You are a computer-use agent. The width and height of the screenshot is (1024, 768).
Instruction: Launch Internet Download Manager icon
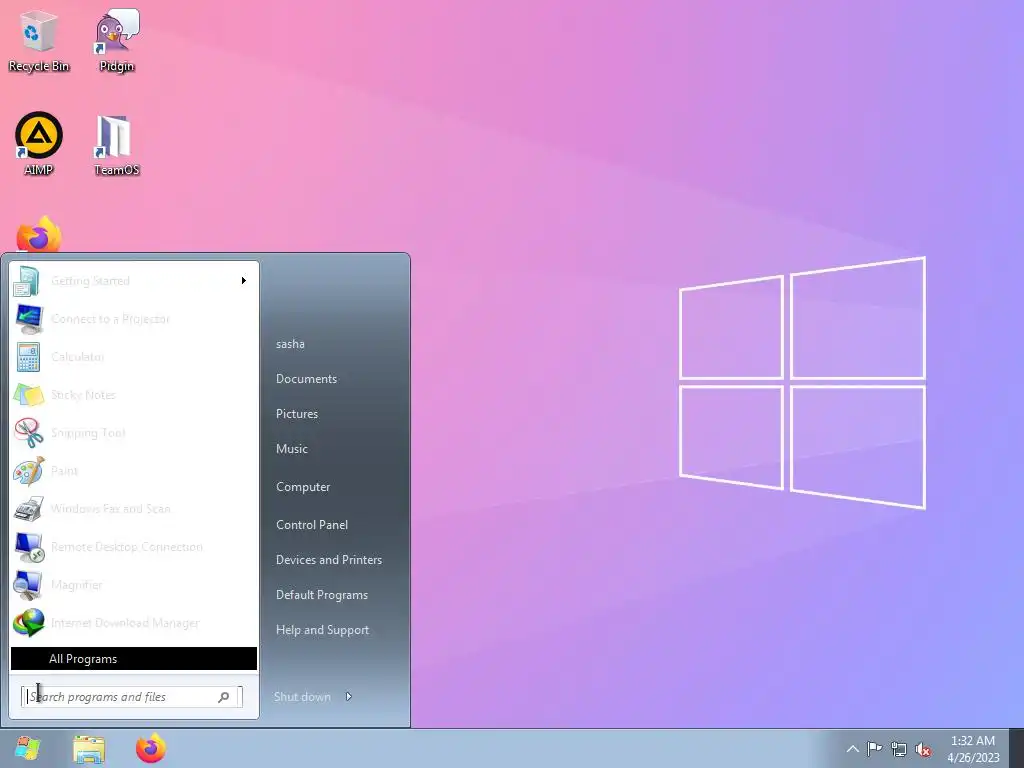click(x=28, y=622)
